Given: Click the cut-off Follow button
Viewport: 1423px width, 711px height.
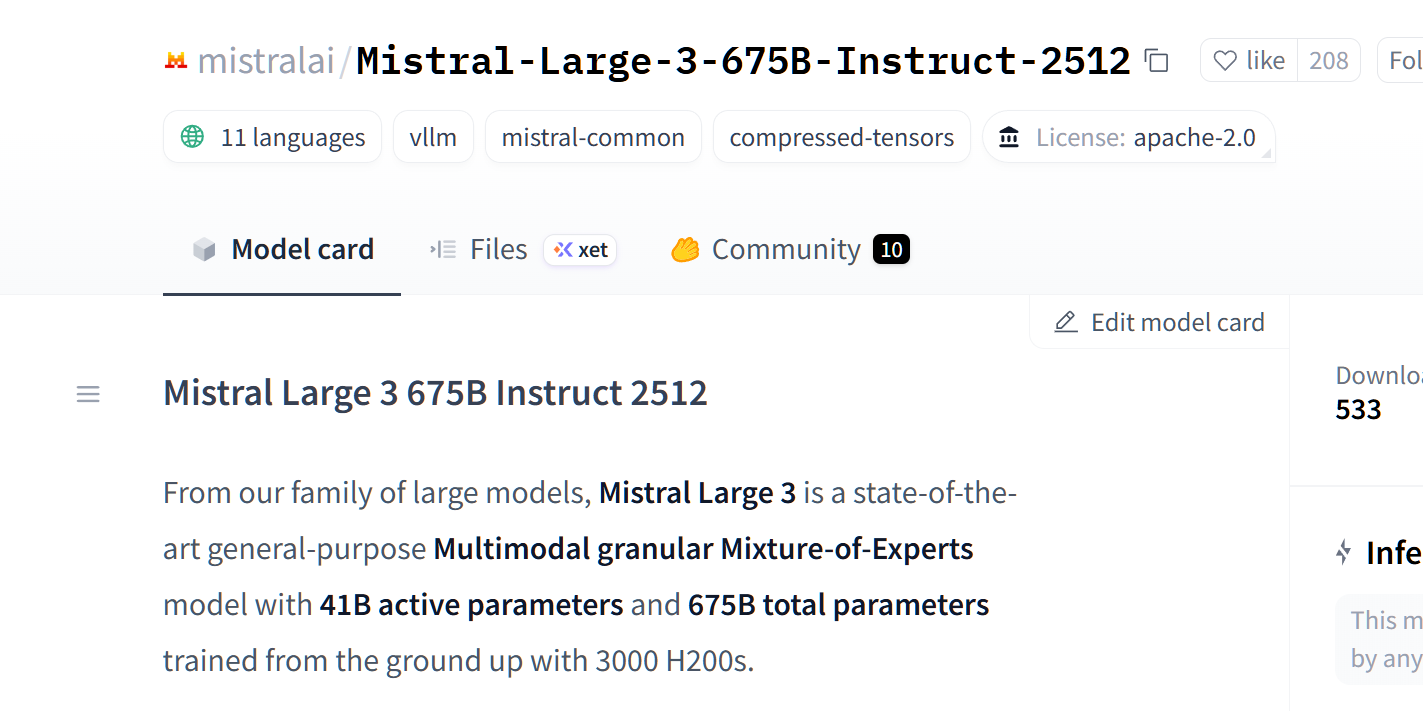Looking at the screenshot, I should 1401,61.
